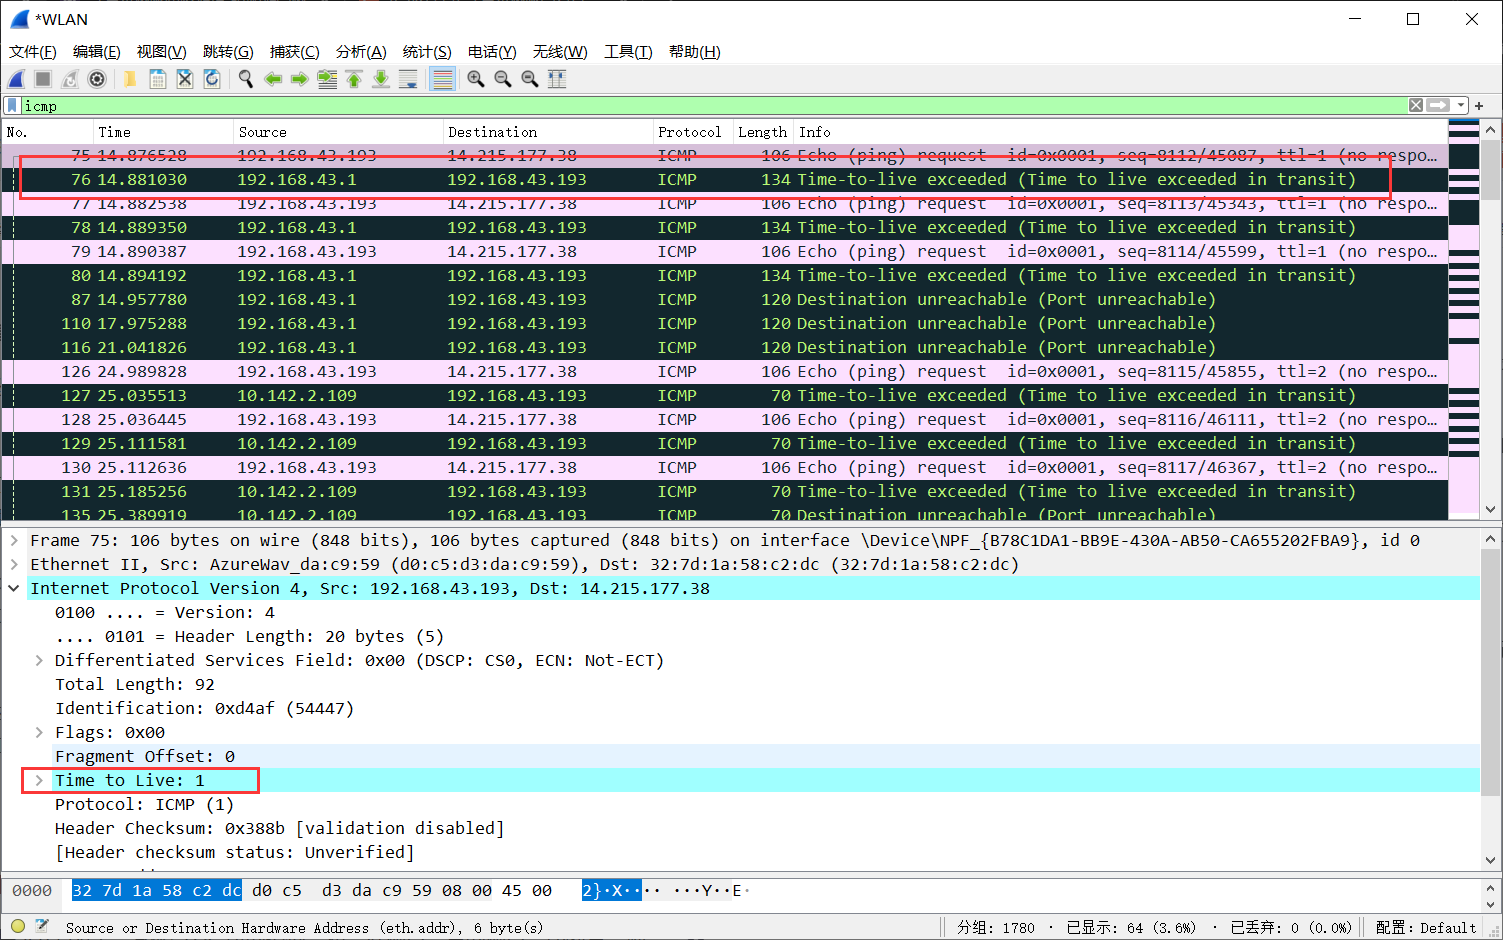Zoom out on the packet text
The width and height of the screenshot is (1503, 940).
[x=503, y=79]
